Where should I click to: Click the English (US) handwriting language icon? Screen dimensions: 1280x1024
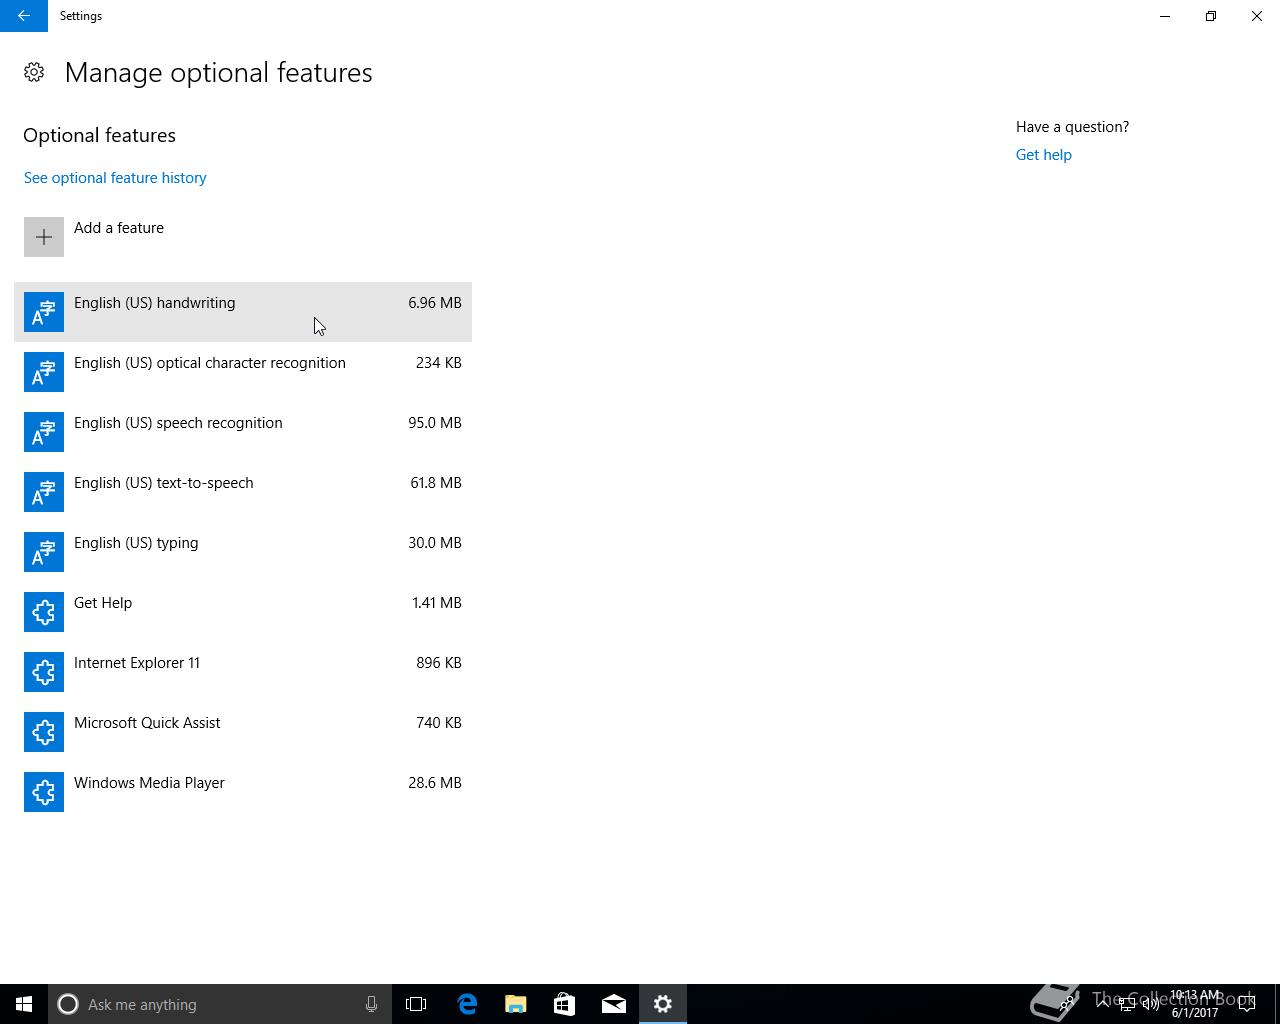click(44, 312)
